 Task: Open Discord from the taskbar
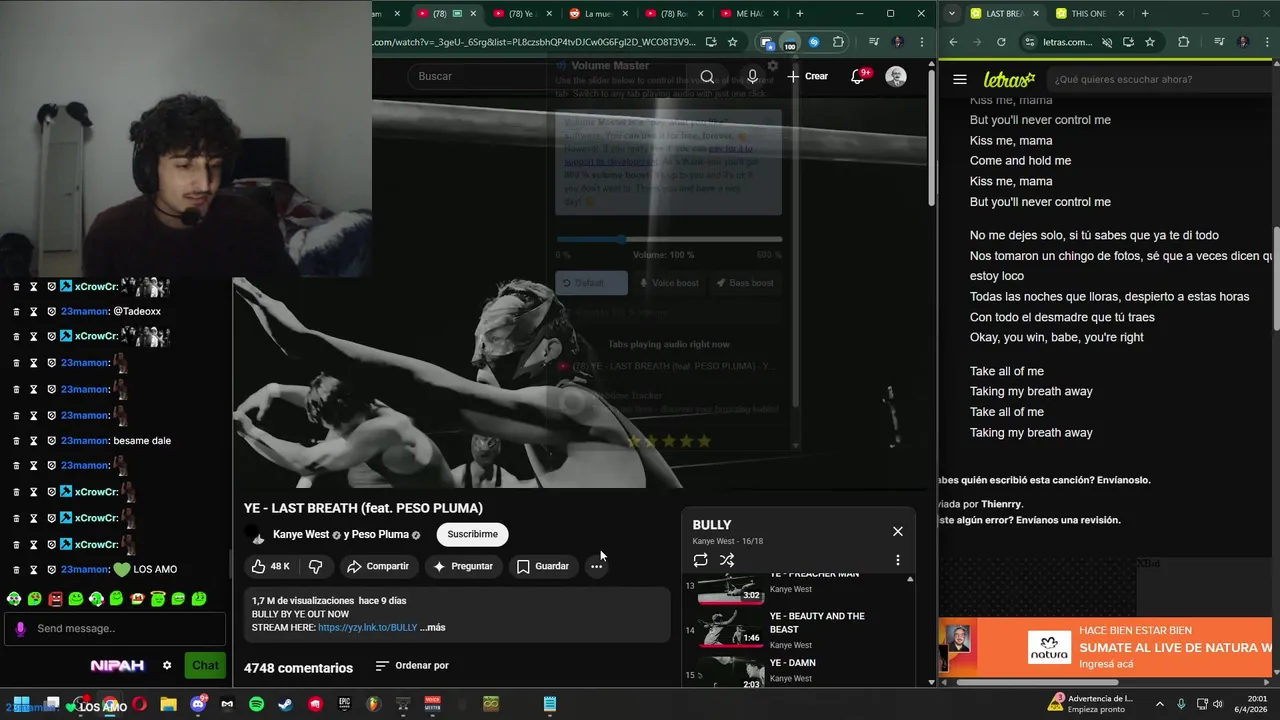pyautogui.click(x=198, y=704)
